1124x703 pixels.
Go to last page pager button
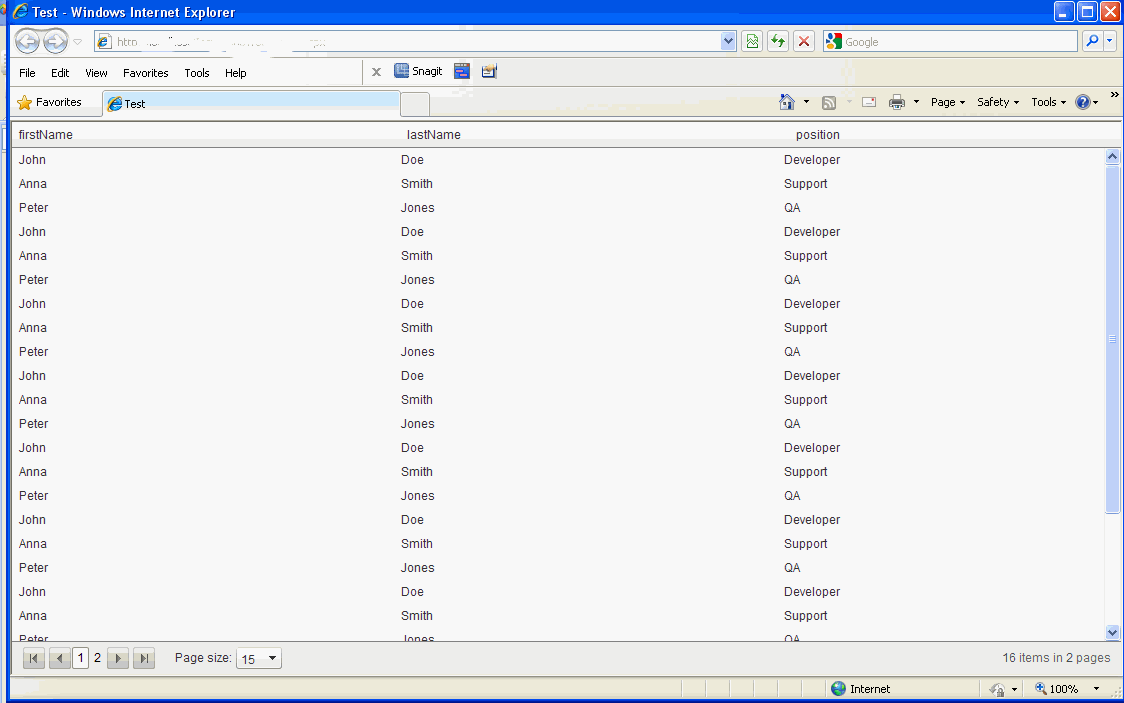click(x=144, y=658)
